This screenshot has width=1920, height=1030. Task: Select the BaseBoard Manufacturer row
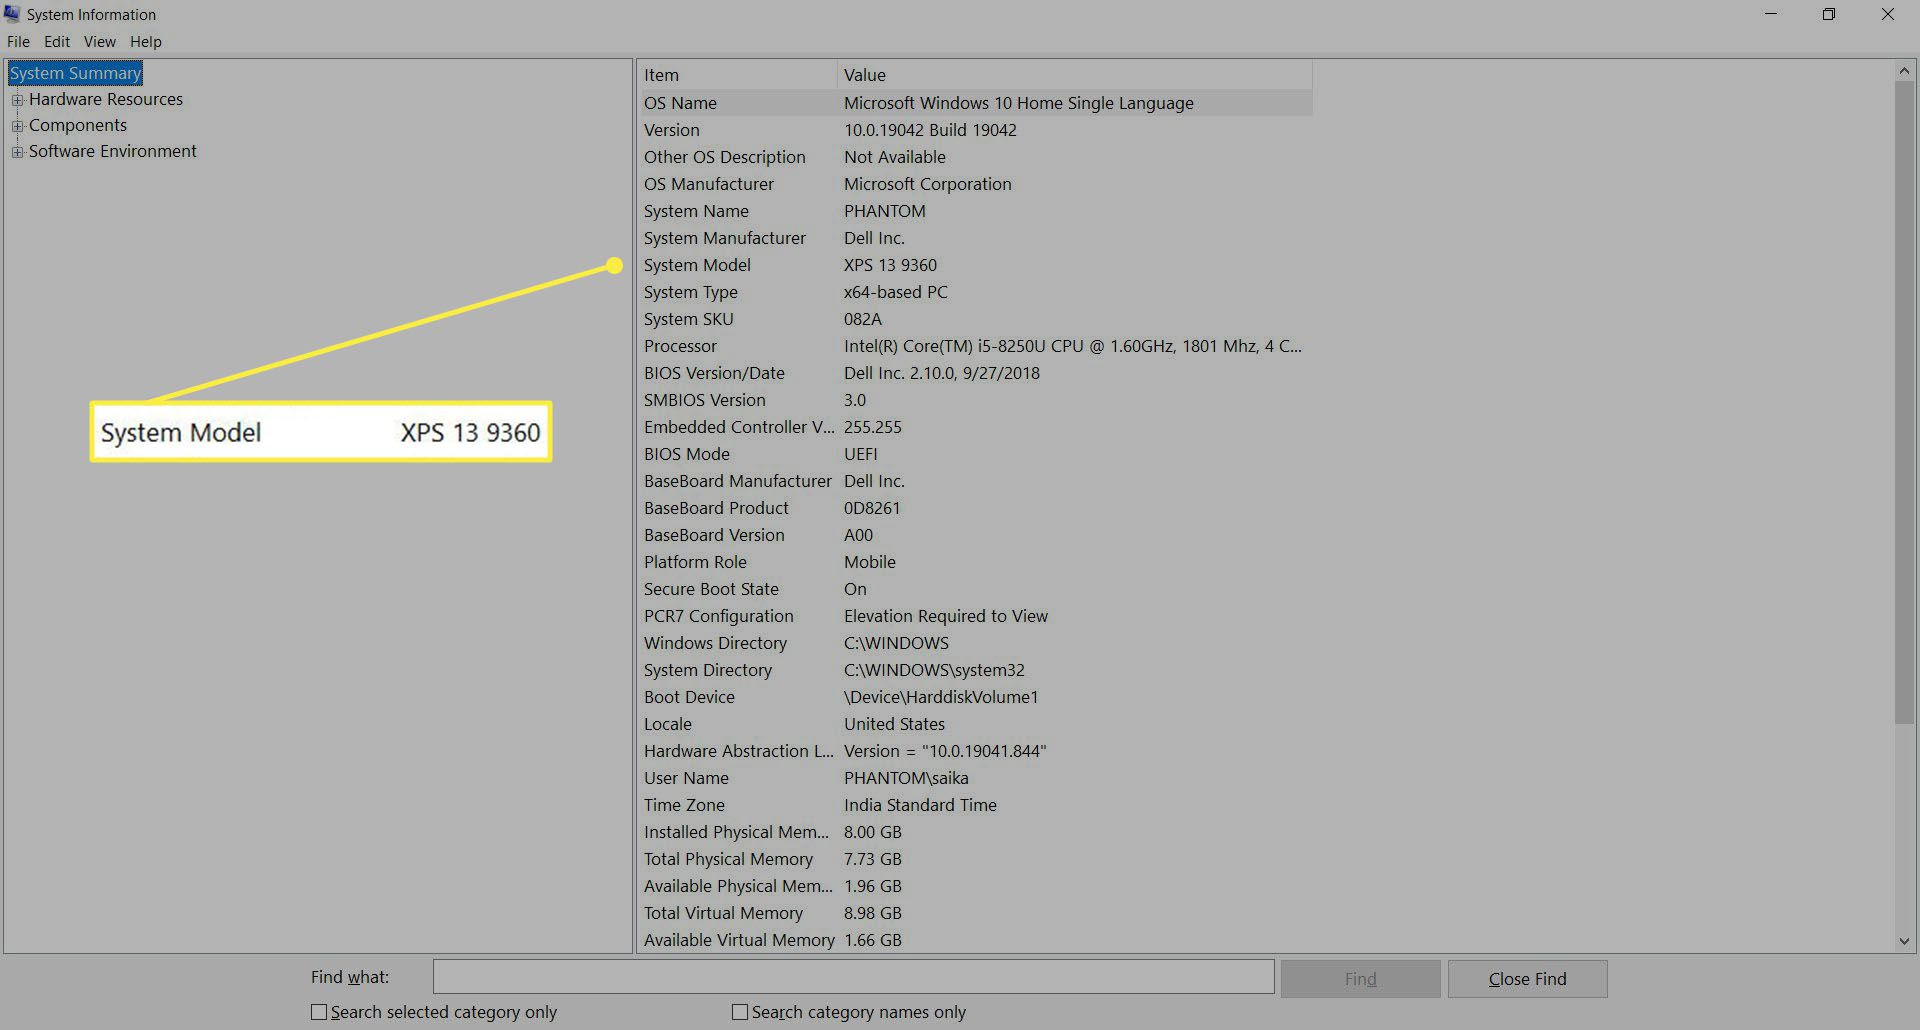point(975,481)
